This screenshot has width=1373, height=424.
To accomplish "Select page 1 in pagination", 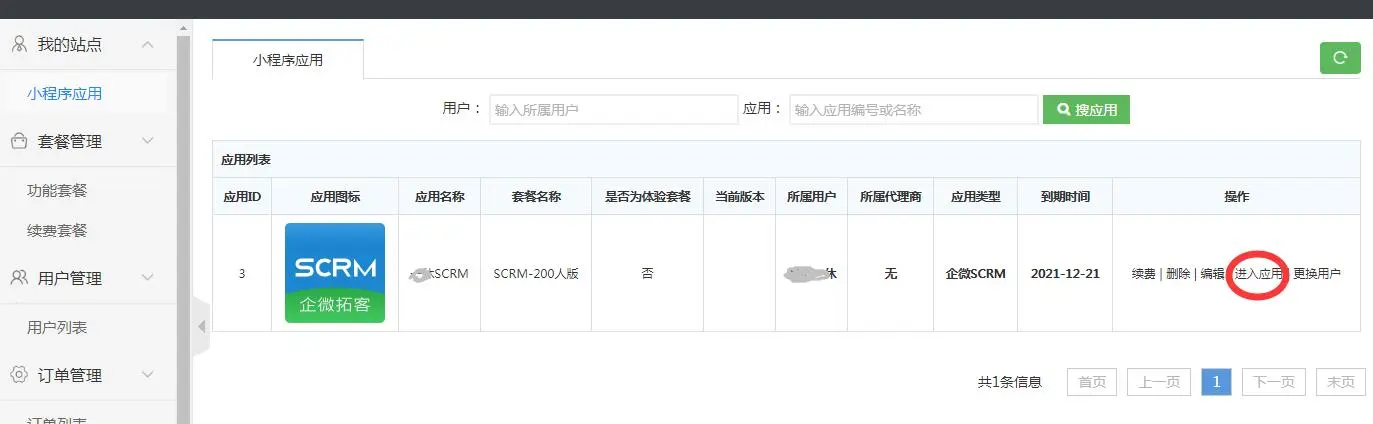I will click(1216, 381).
